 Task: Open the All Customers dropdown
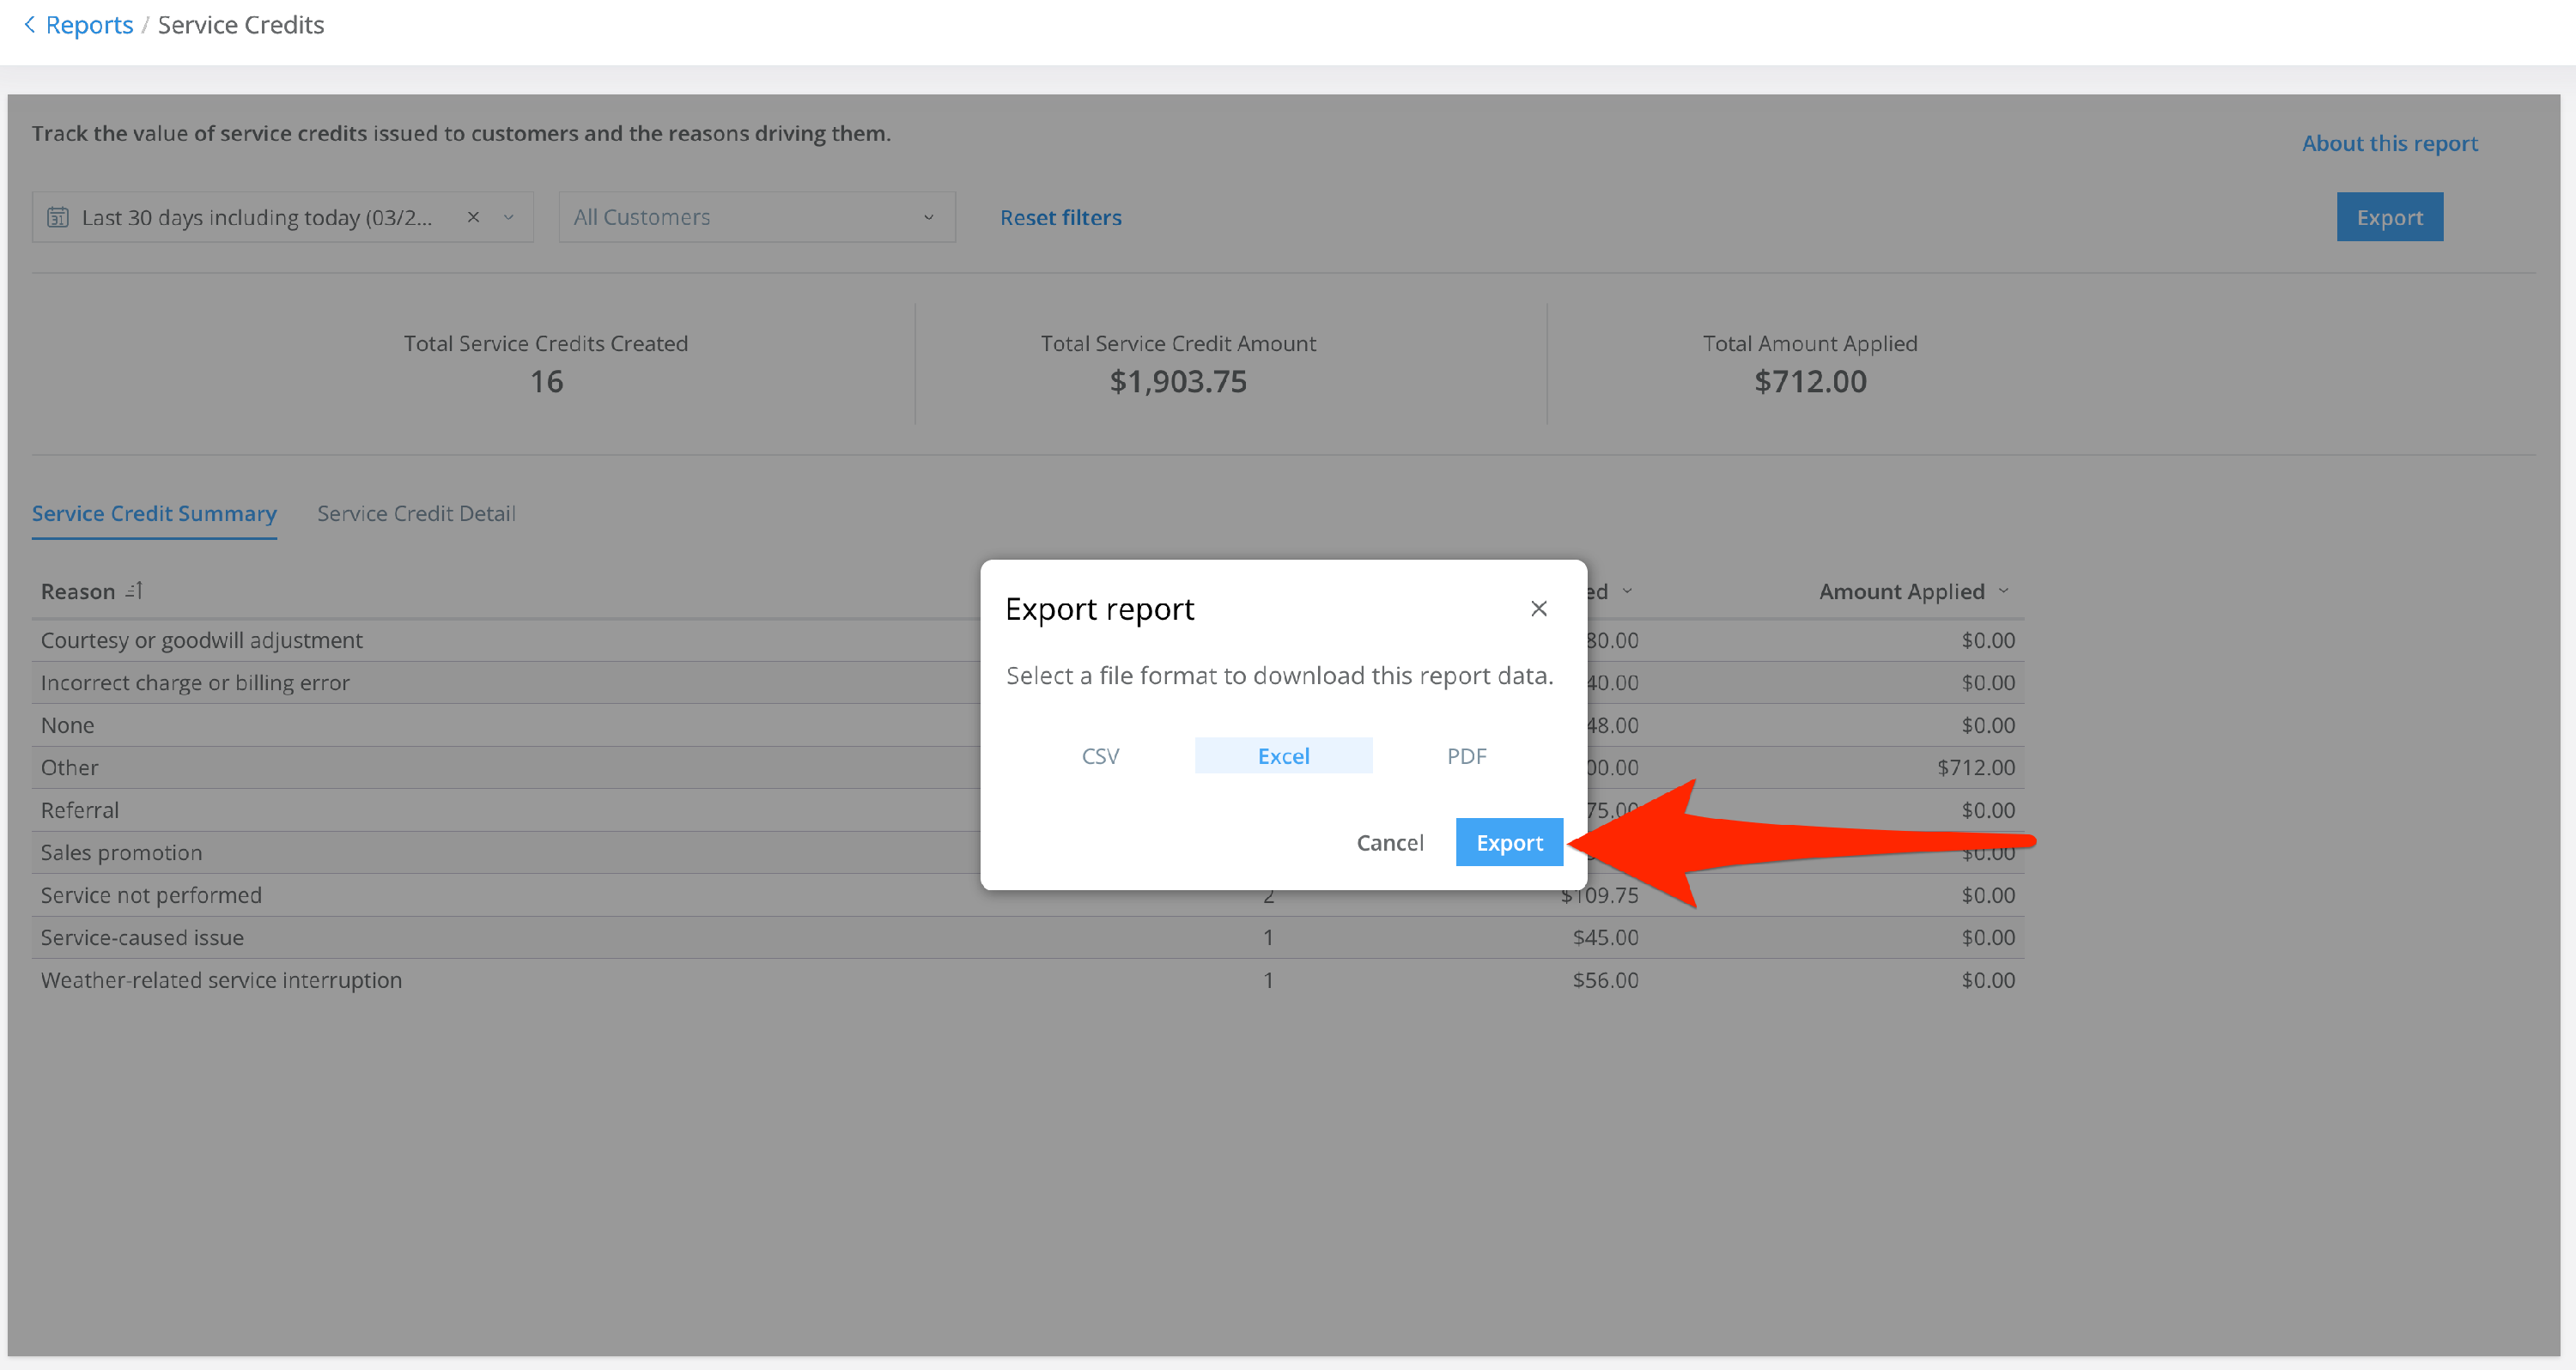coord(757,217)
